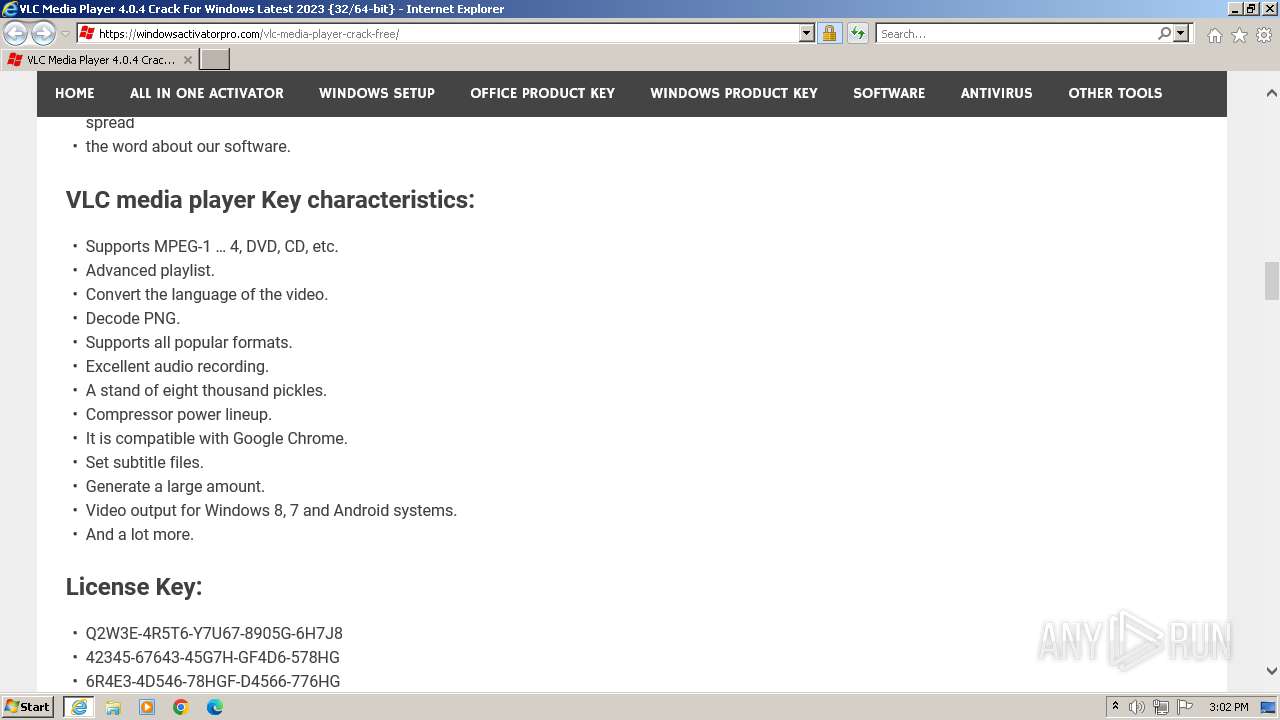Viewport: 1280px width, 720px height.
Task: Minimize the Internet Explorer window
Action: coord(1234,9)
